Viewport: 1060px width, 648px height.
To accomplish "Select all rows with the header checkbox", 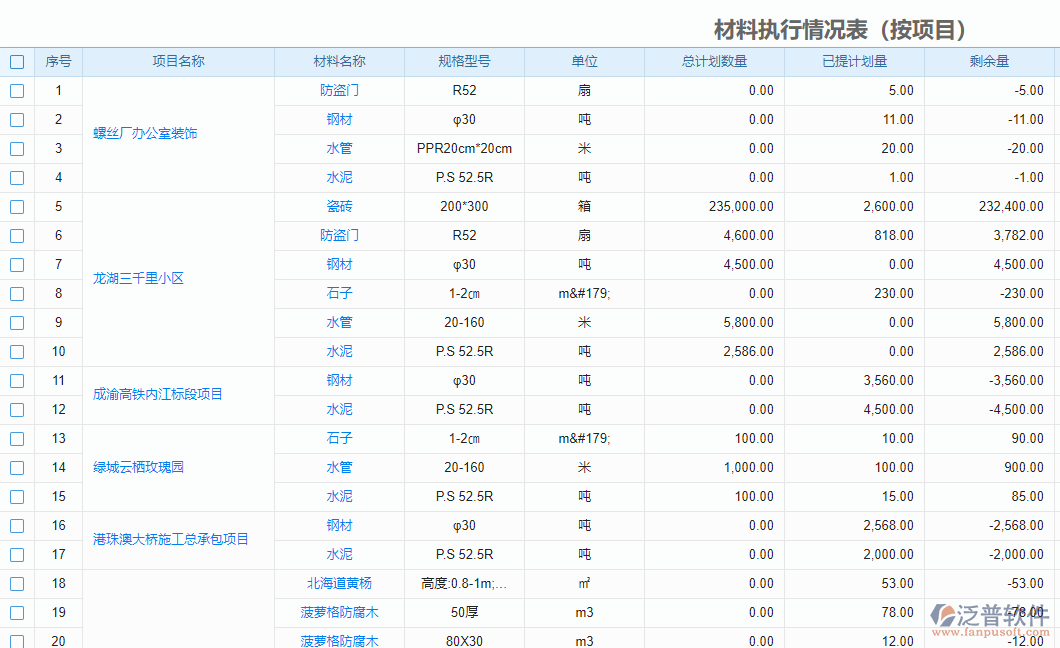I will click(16, 61).
